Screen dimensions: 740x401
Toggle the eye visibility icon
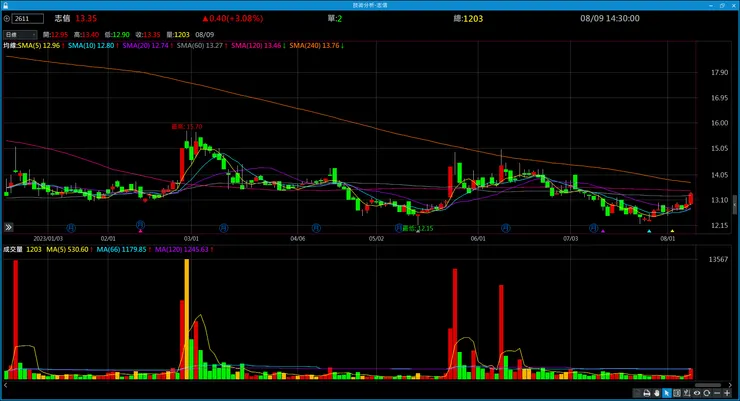point(697,393)
